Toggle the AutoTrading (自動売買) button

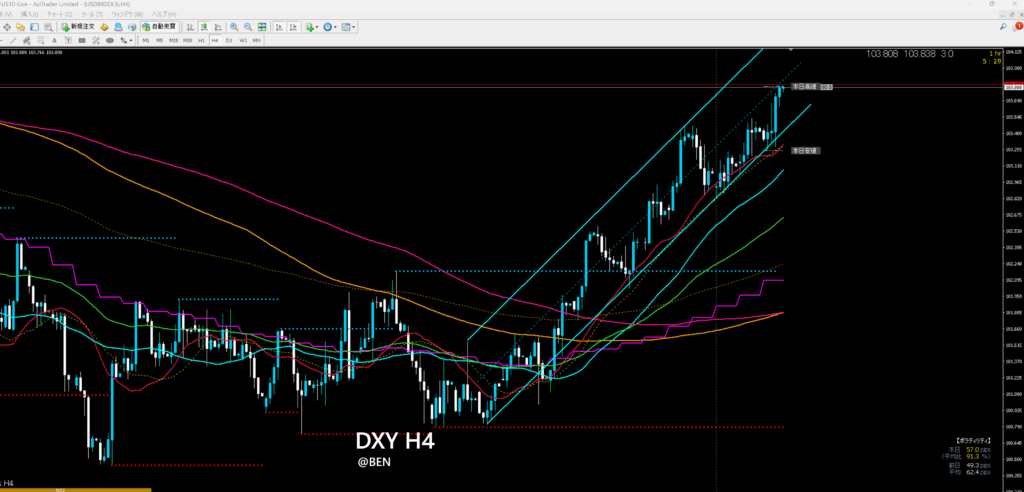click(158, 26)
